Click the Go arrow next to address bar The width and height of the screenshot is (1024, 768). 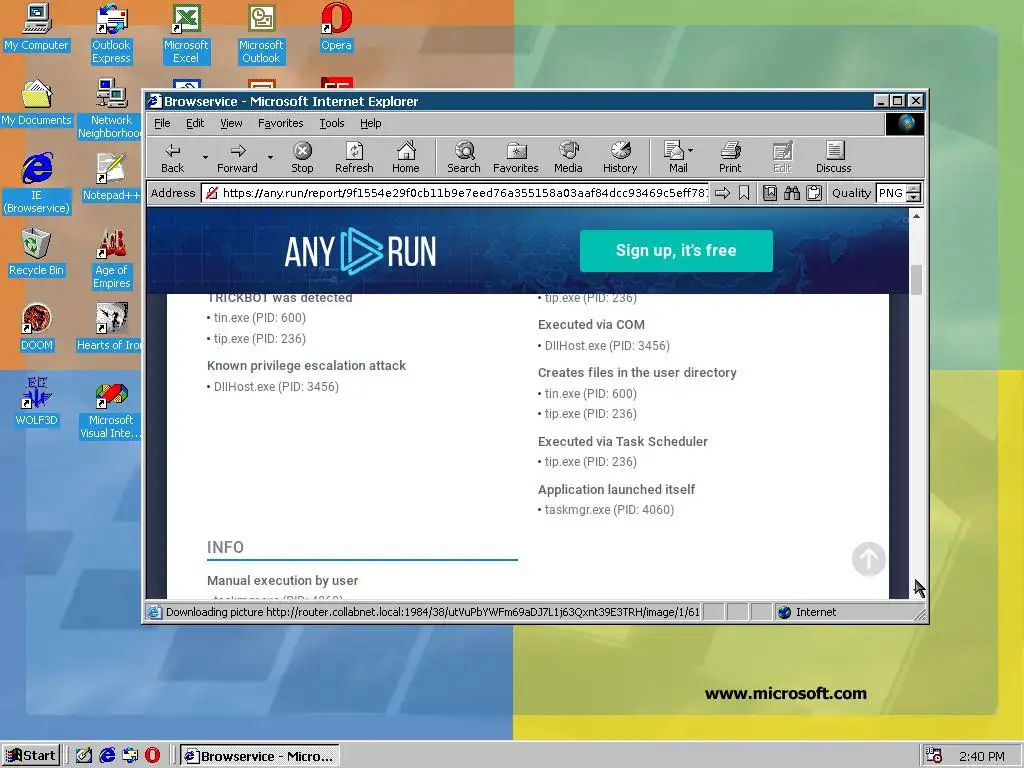click(x=722, y=193)
